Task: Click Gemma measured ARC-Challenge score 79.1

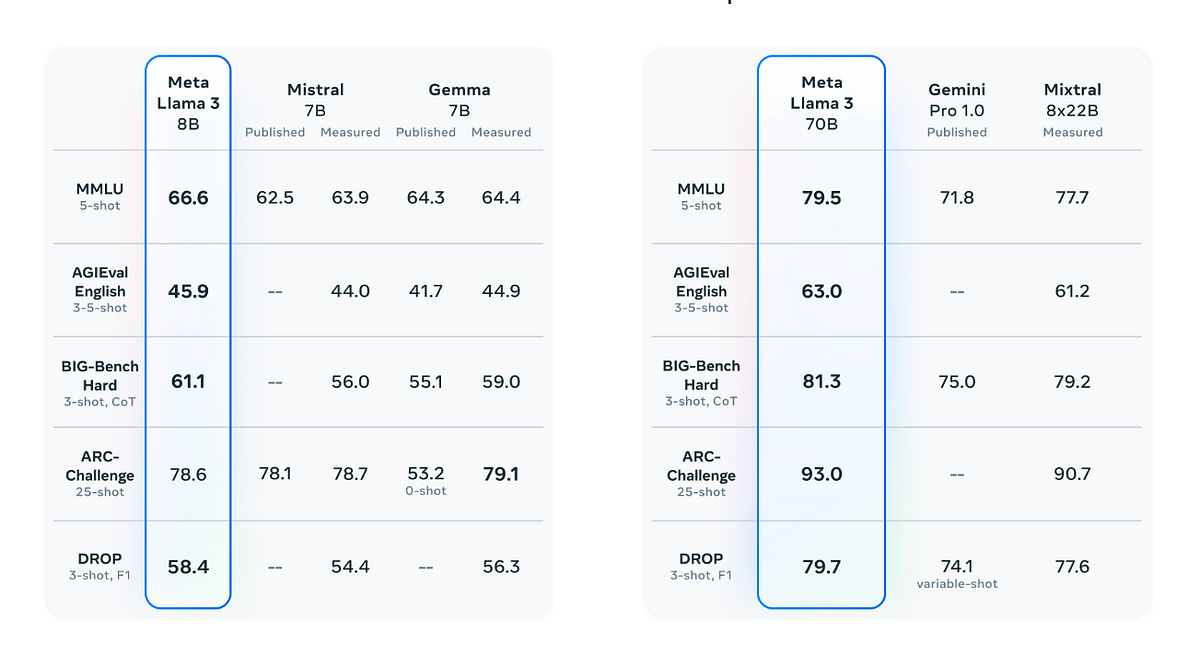Action: [501, 474]
